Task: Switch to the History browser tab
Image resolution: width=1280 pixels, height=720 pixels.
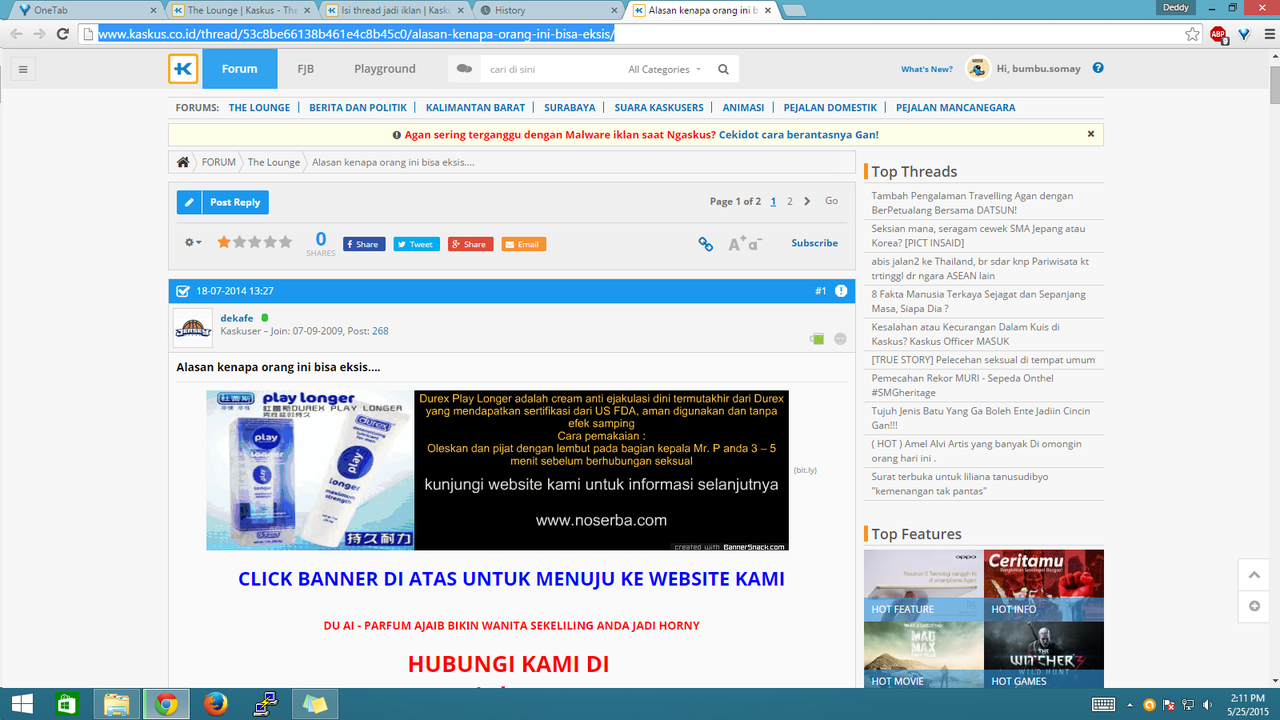Action: pos(548,10)
